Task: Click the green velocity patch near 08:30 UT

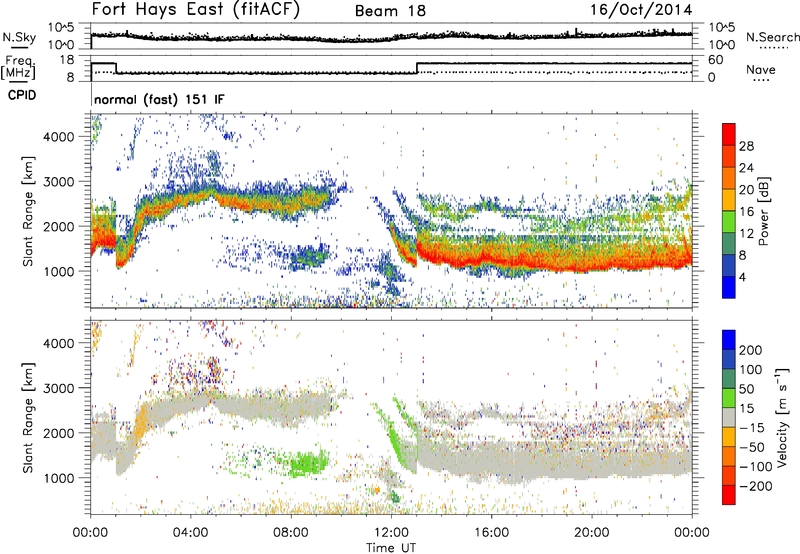Action: (308, 463)
